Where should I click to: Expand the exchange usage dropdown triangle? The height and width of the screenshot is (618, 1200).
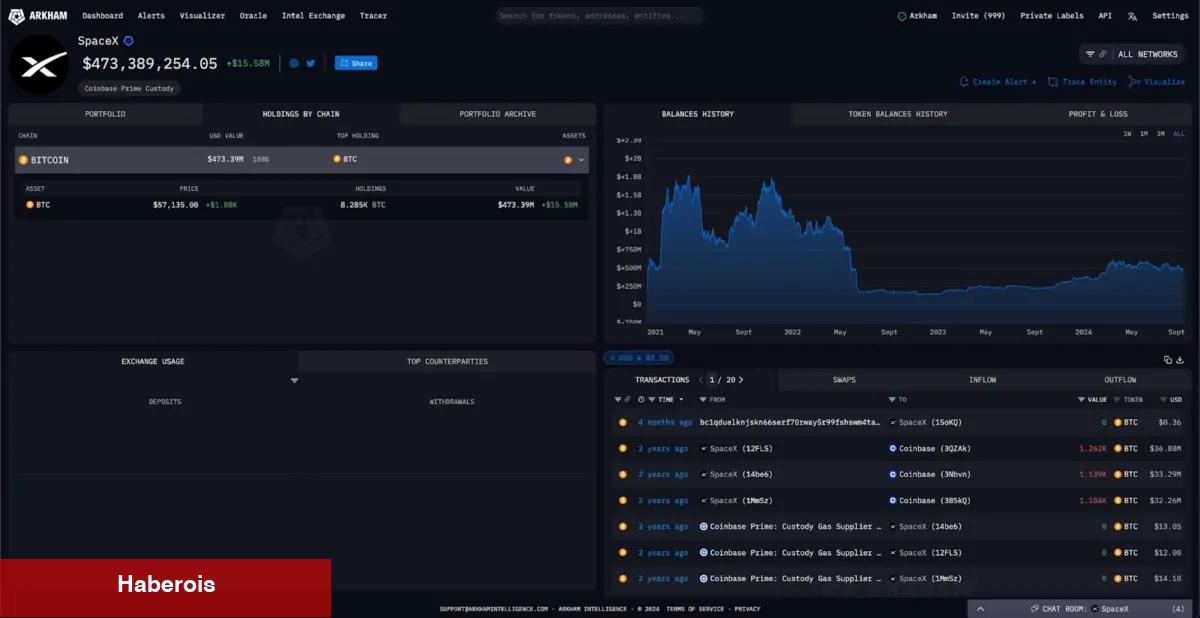point(294,381)
